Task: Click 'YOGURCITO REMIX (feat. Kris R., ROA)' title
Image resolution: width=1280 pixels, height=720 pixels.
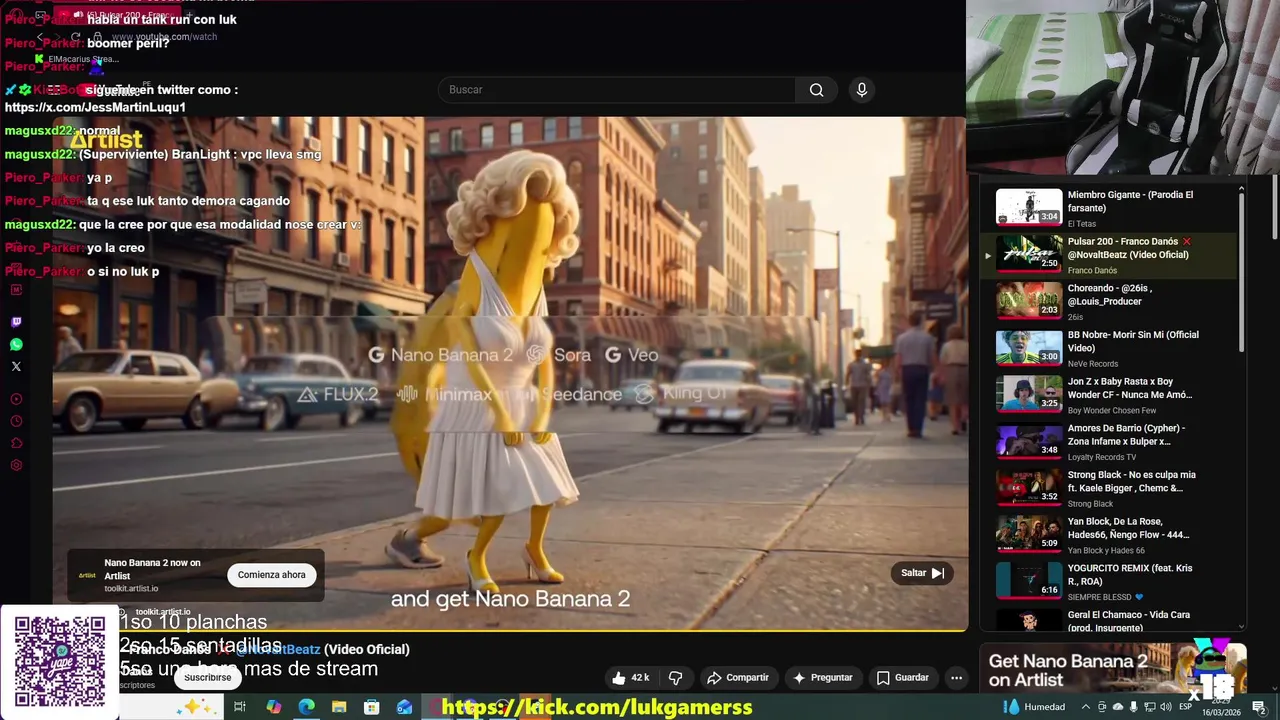Action: pos(1130,574)
